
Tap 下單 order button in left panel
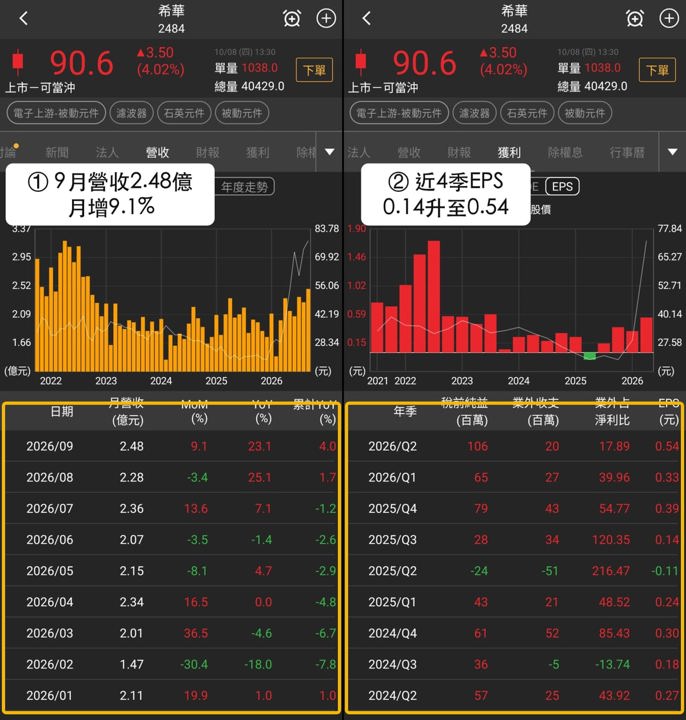pos(314,70)
